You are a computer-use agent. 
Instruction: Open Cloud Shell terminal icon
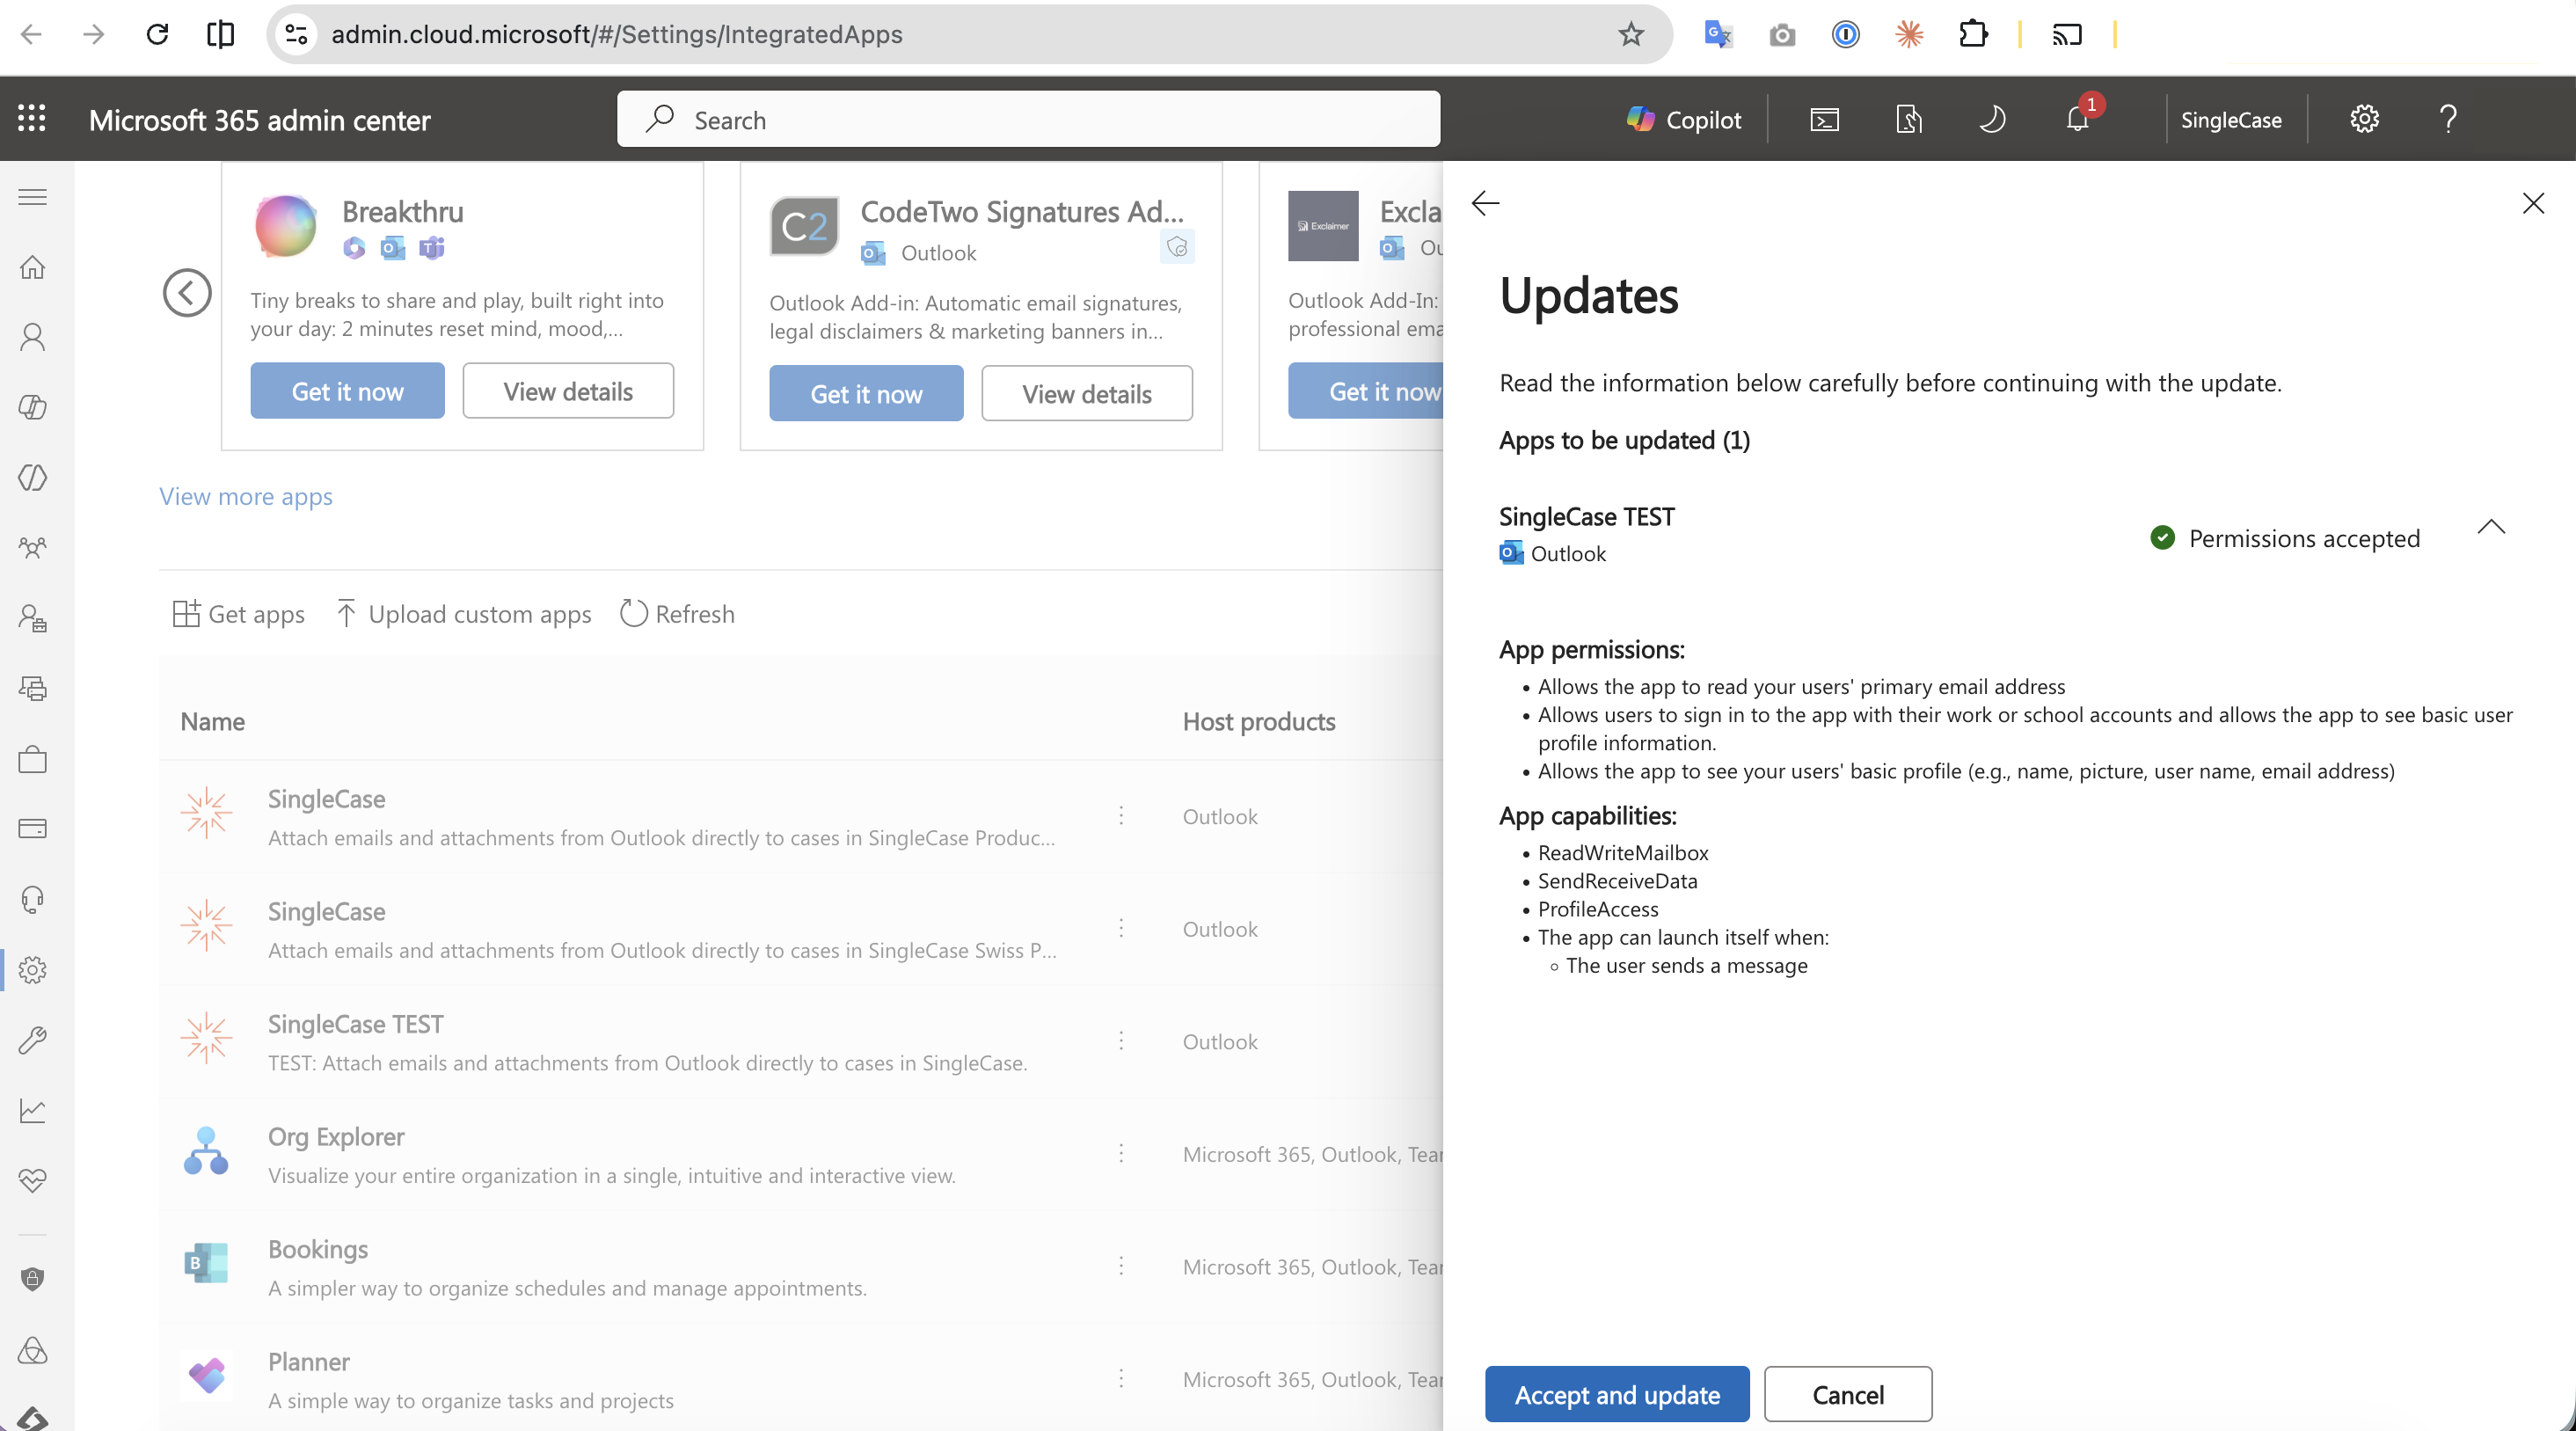[x=1824, y=120]
